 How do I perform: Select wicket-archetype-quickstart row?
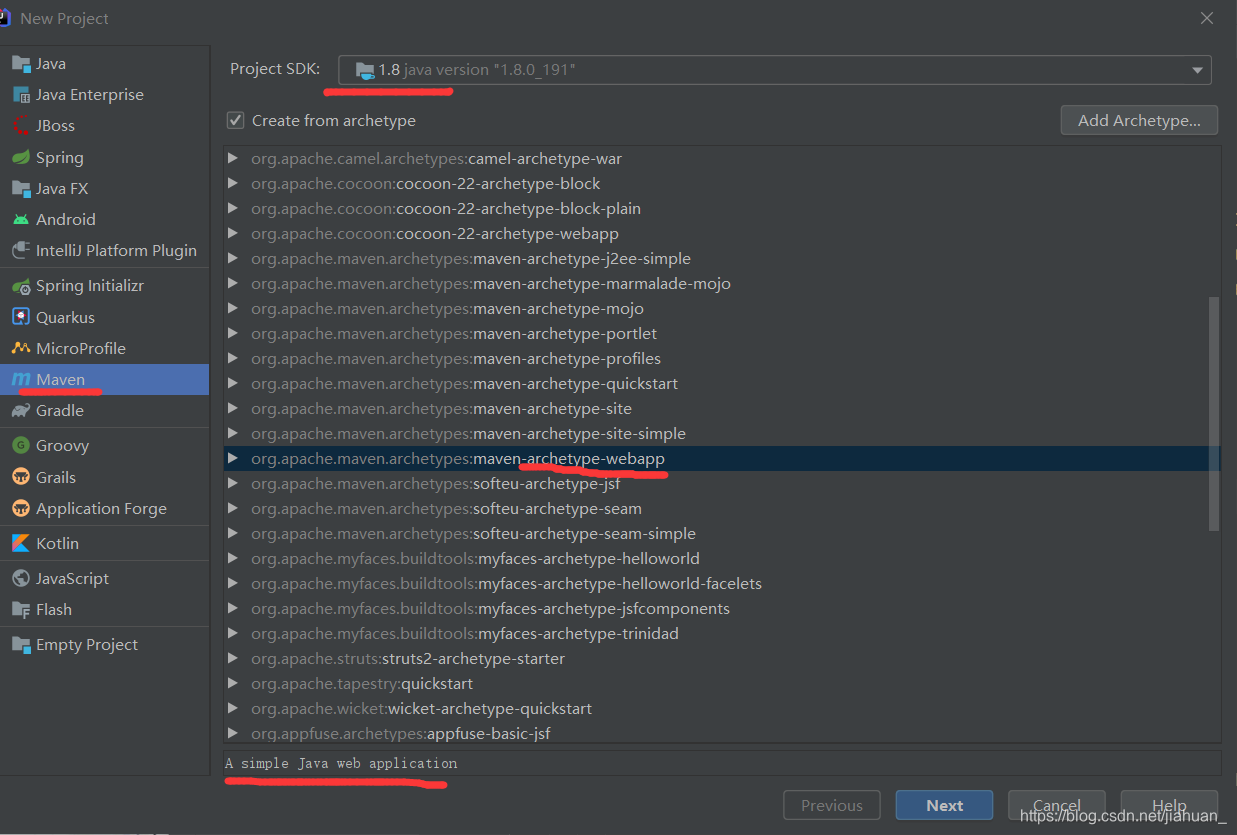(x=721, y=709)
